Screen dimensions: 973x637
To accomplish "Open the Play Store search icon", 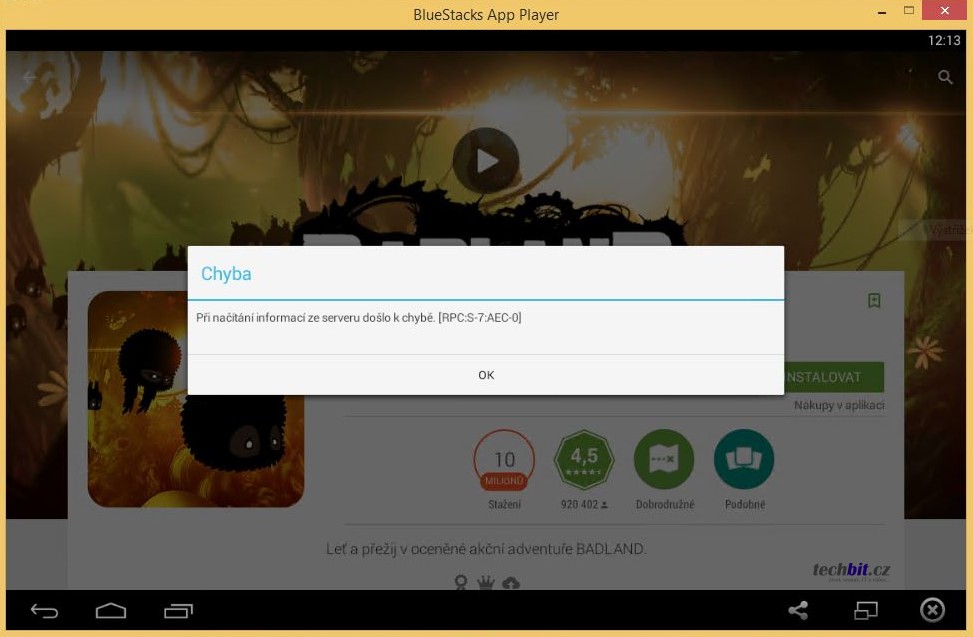I will (x=945, y=77).
